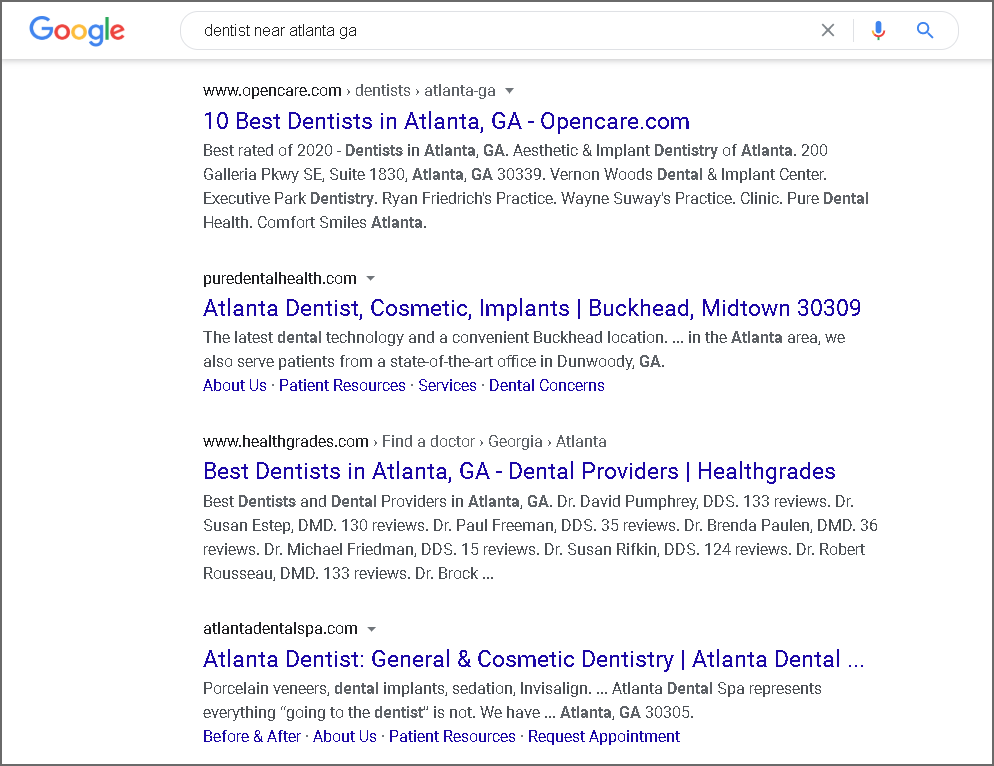
Task: Click into the search input field
Action: coord(500,31)
